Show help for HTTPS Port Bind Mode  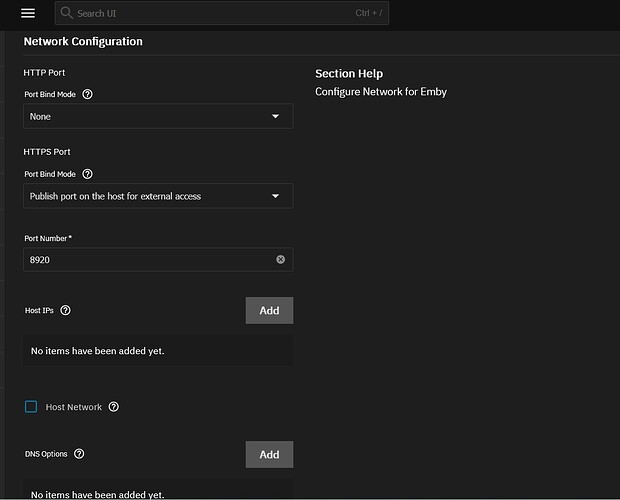(x=87, y=174)
